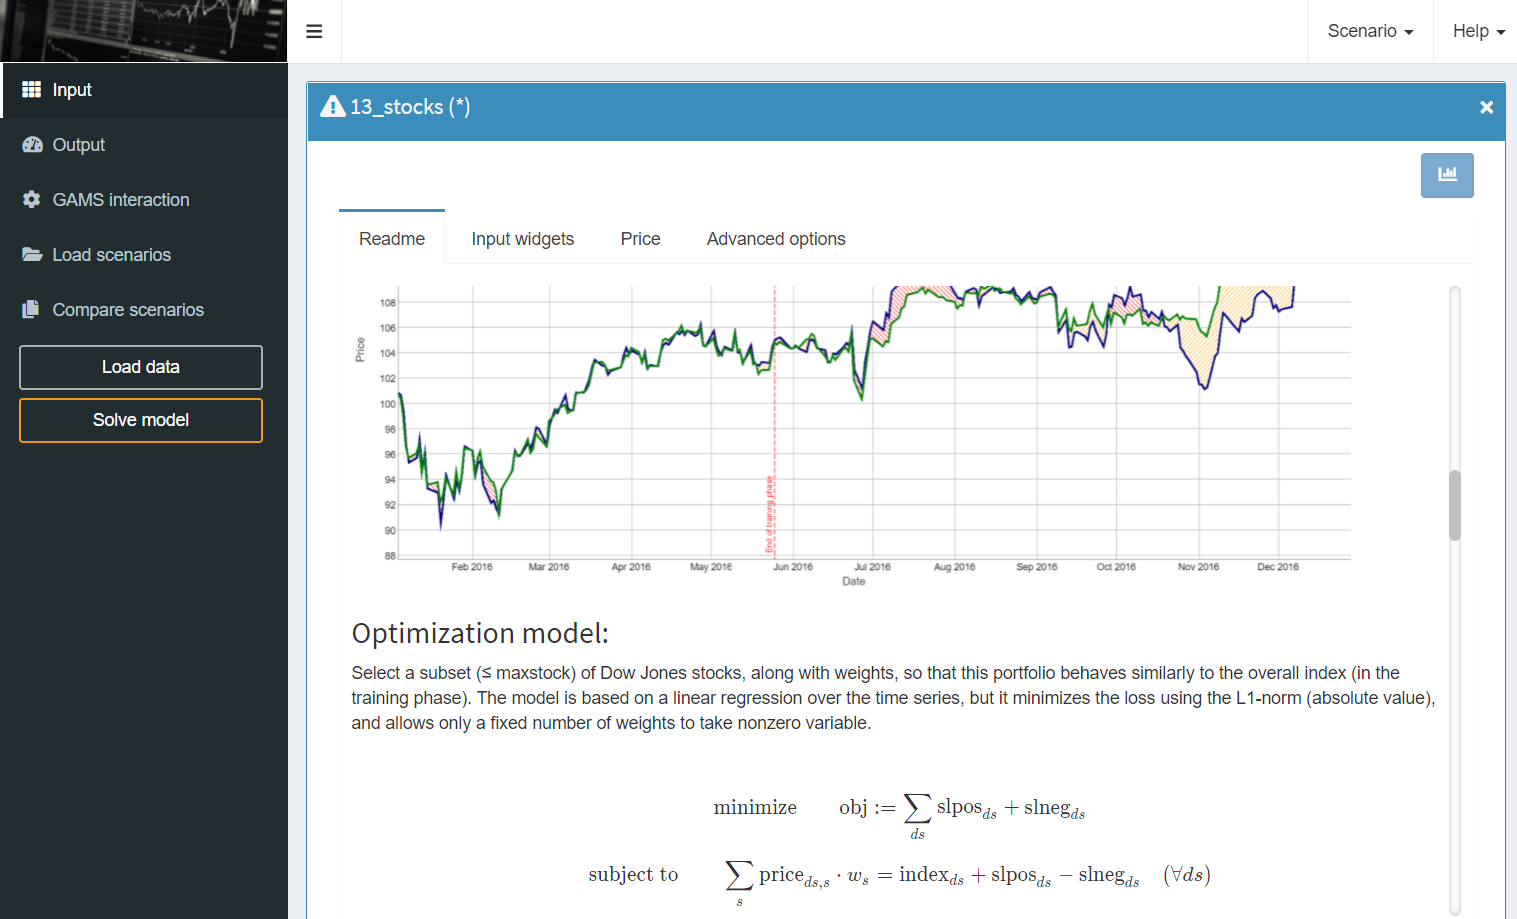Click the warning triangle icon beside 13_stocks
The image size is (1517, 919).
333,107
